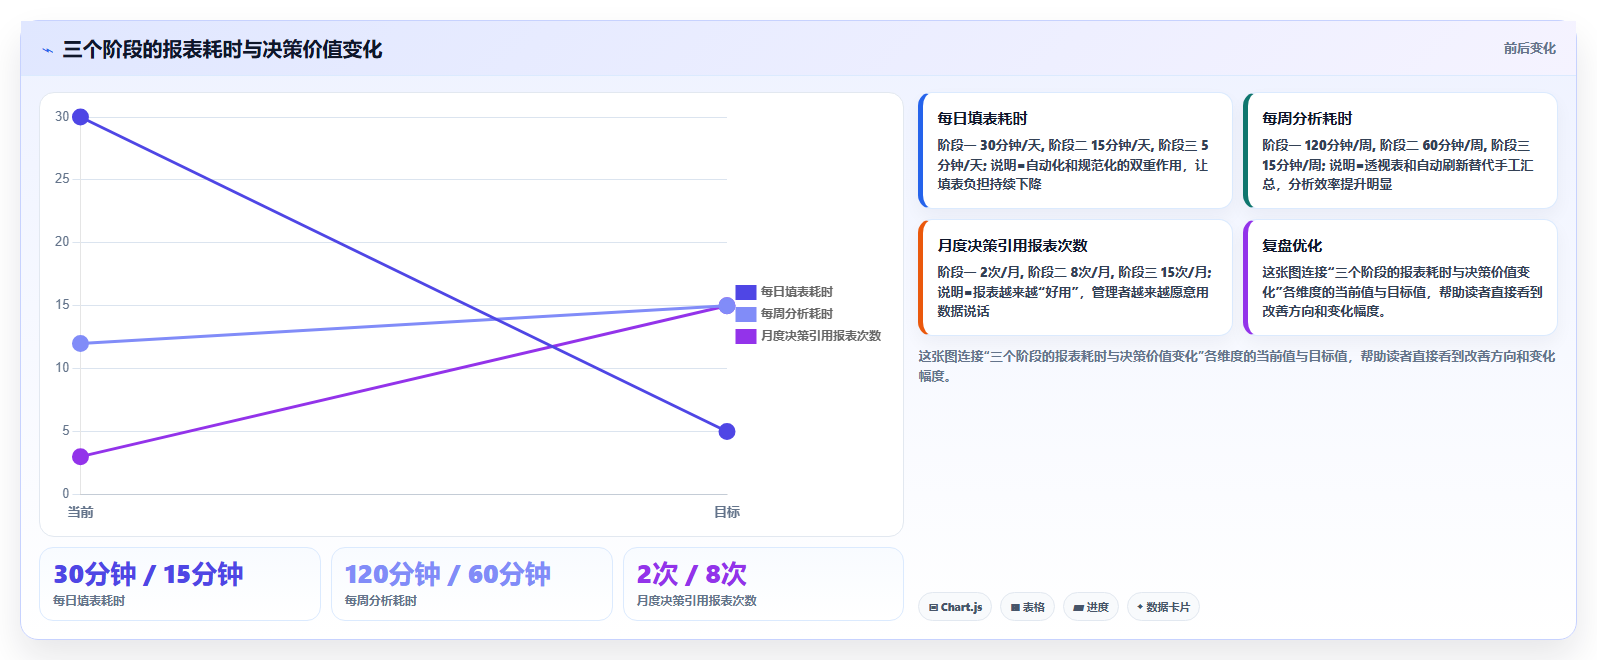
Task: Click the 120分钟 / 60分钟 stat card
Action: (x=472, y=584)
